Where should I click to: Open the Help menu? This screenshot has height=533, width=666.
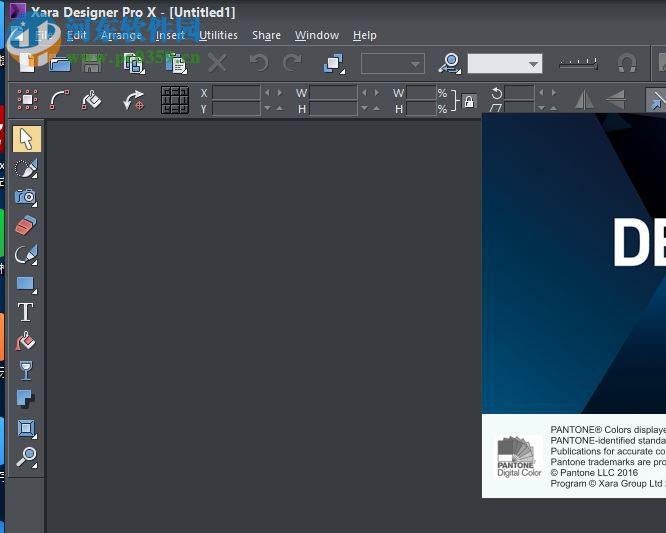click(x=365, y=35)
